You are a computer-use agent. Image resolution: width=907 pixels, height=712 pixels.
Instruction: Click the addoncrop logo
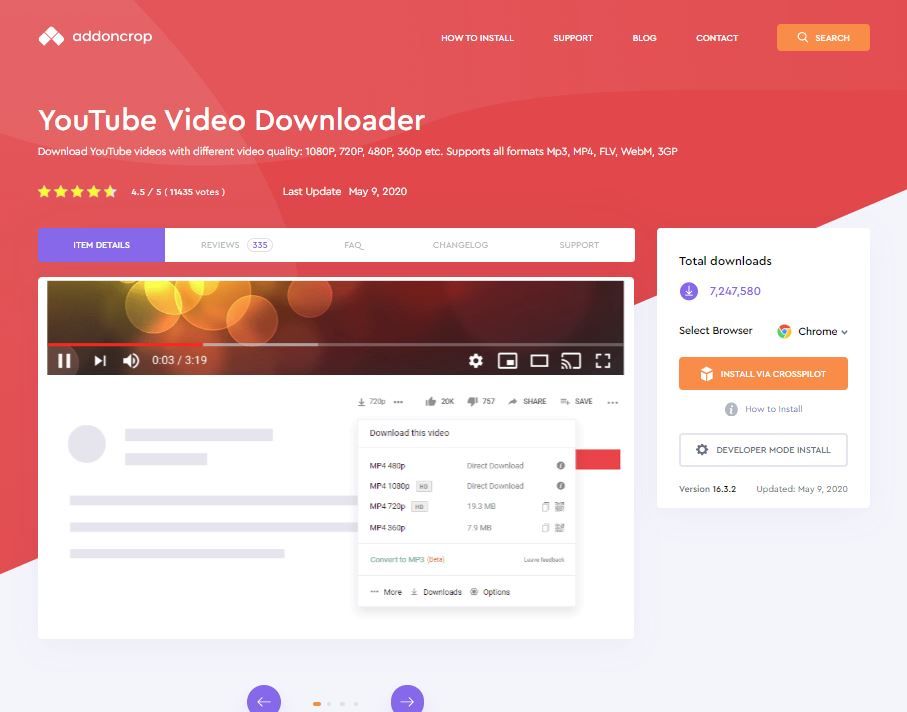click(95, 36)
